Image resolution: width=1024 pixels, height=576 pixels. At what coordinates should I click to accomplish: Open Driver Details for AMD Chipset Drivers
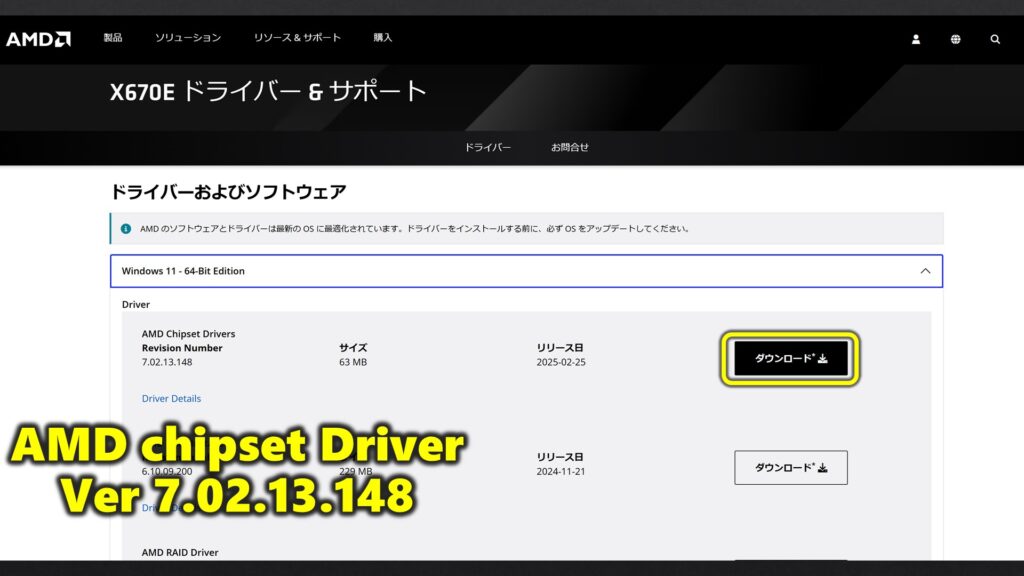pyautogui.click(x=171, y=398)
